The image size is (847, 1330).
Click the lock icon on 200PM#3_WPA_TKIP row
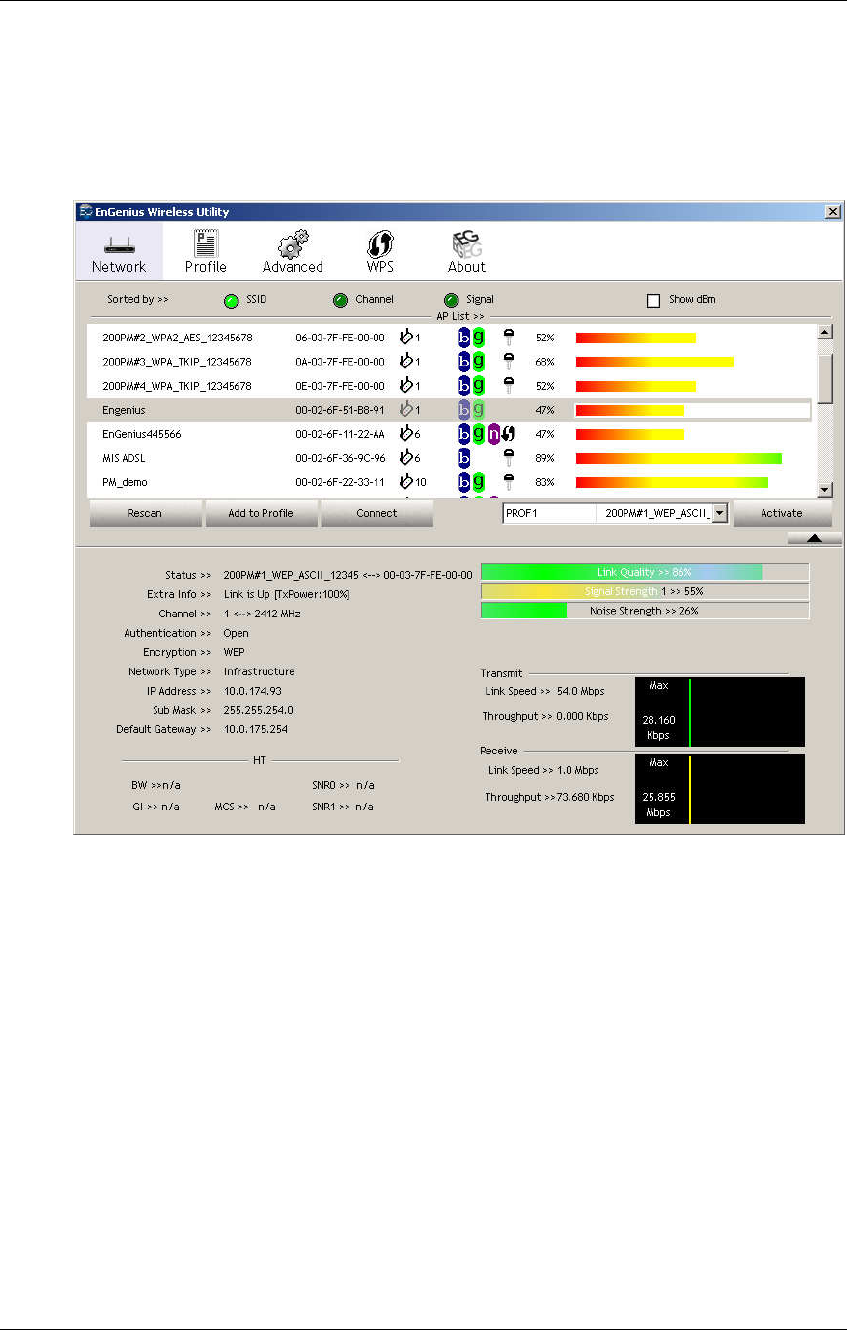click(x=509, y=362)
